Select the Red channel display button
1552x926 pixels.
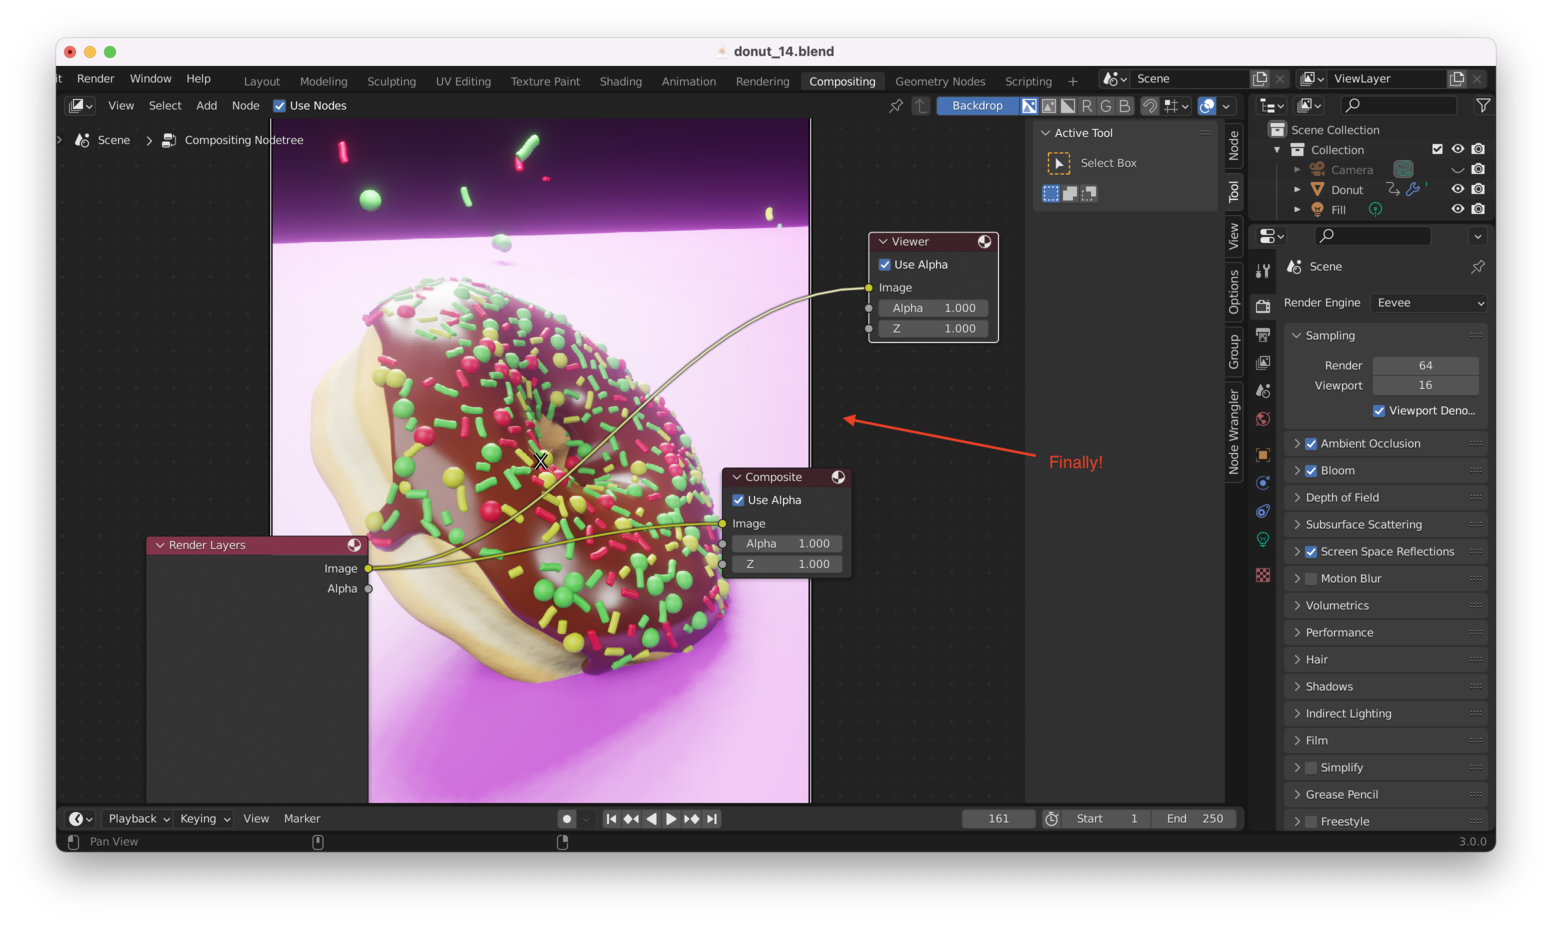[x=1087, y=106]
